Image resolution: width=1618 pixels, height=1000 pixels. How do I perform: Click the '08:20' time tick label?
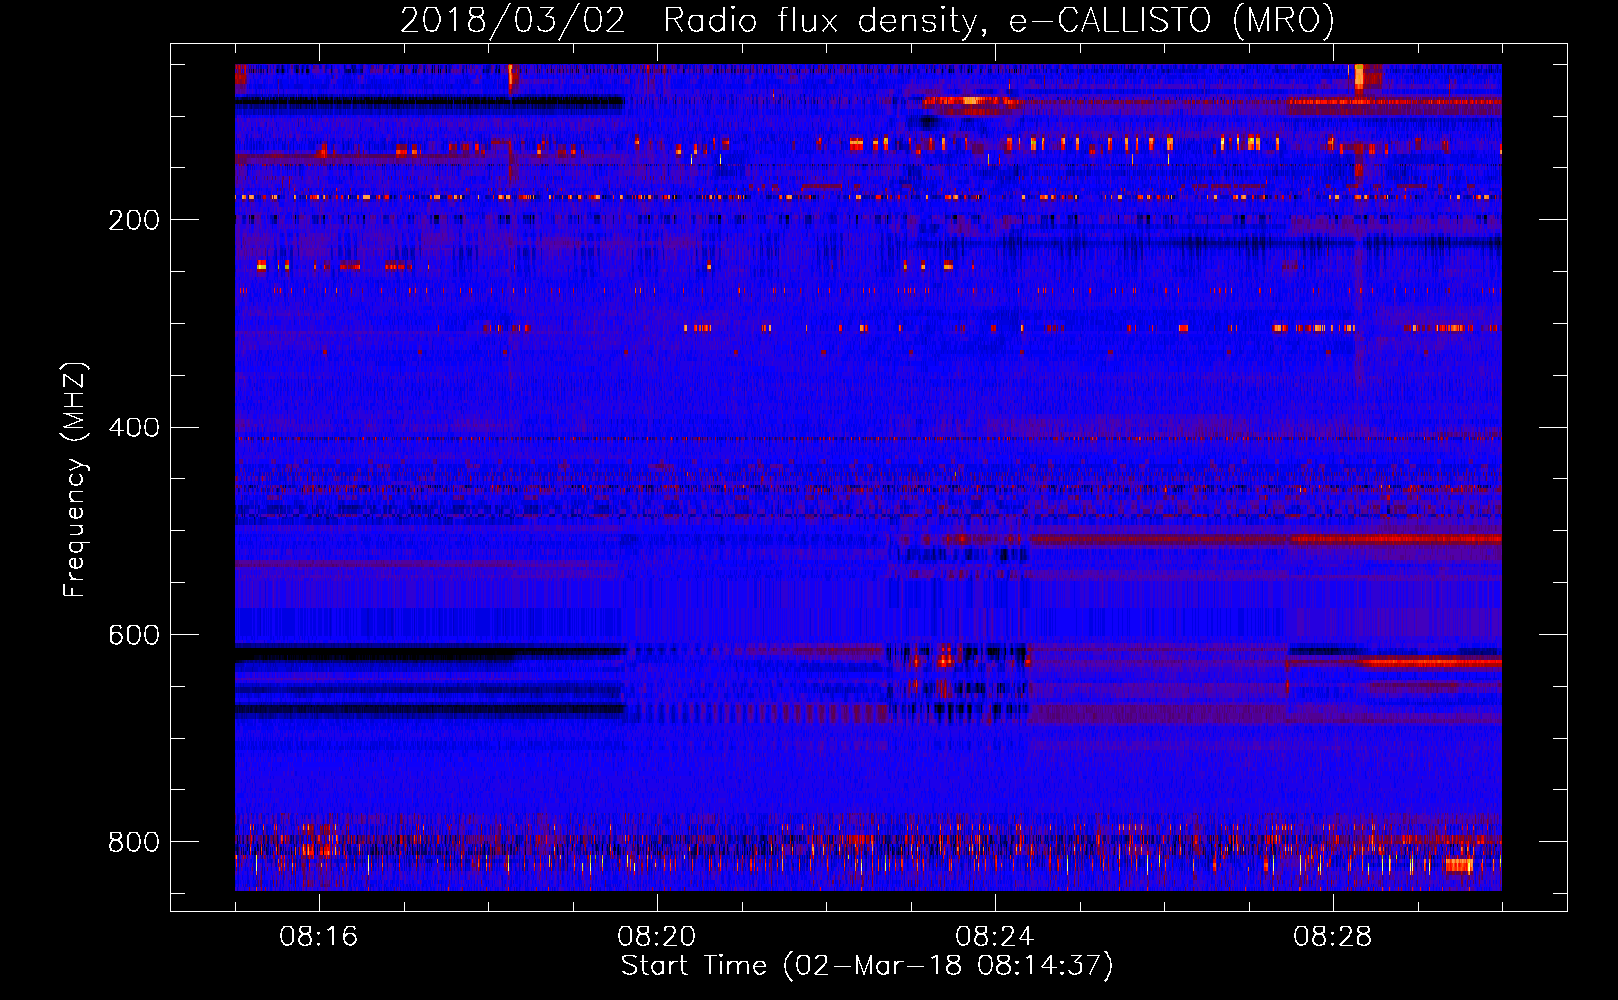pos(657,937)
